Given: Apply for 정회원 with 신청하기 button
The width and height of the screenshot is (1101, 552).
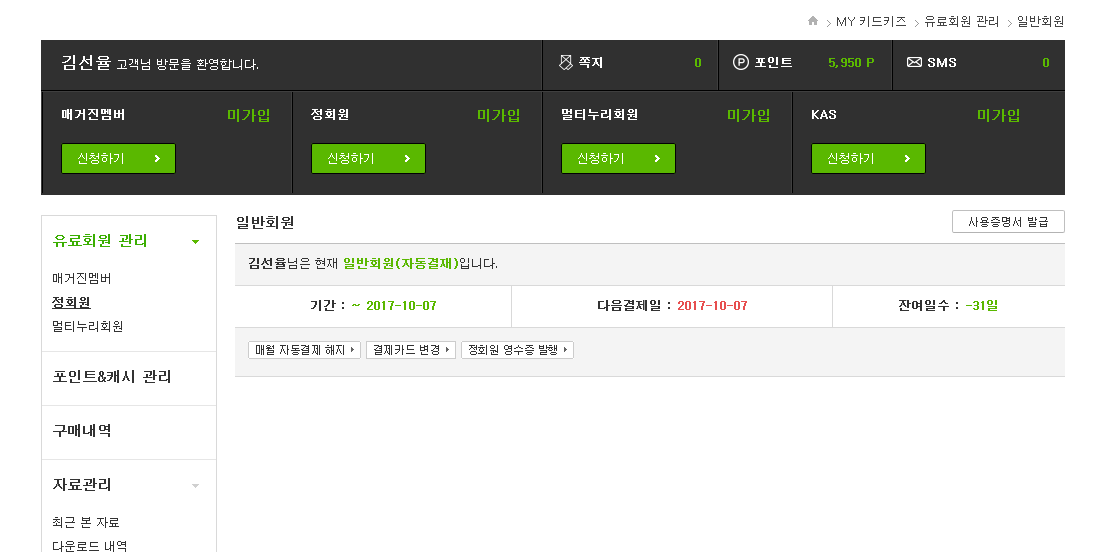Looking at the screenshot, I should [x=368, y=159].
